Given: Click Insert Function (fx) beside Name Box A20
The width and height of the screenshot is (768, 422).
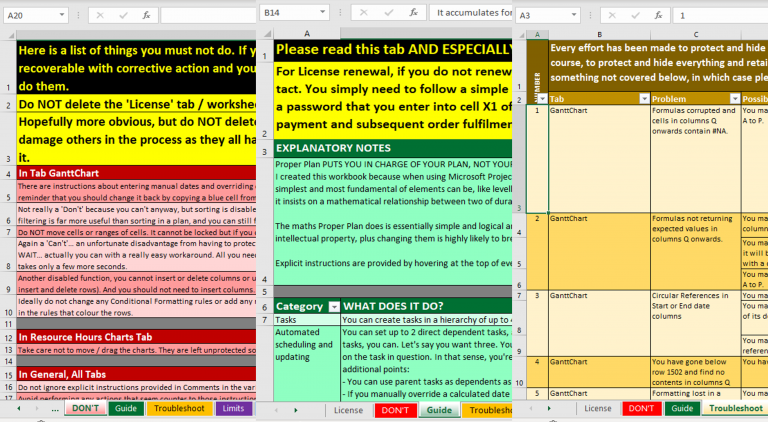Looking at the screenshot, I should [146, 15].
